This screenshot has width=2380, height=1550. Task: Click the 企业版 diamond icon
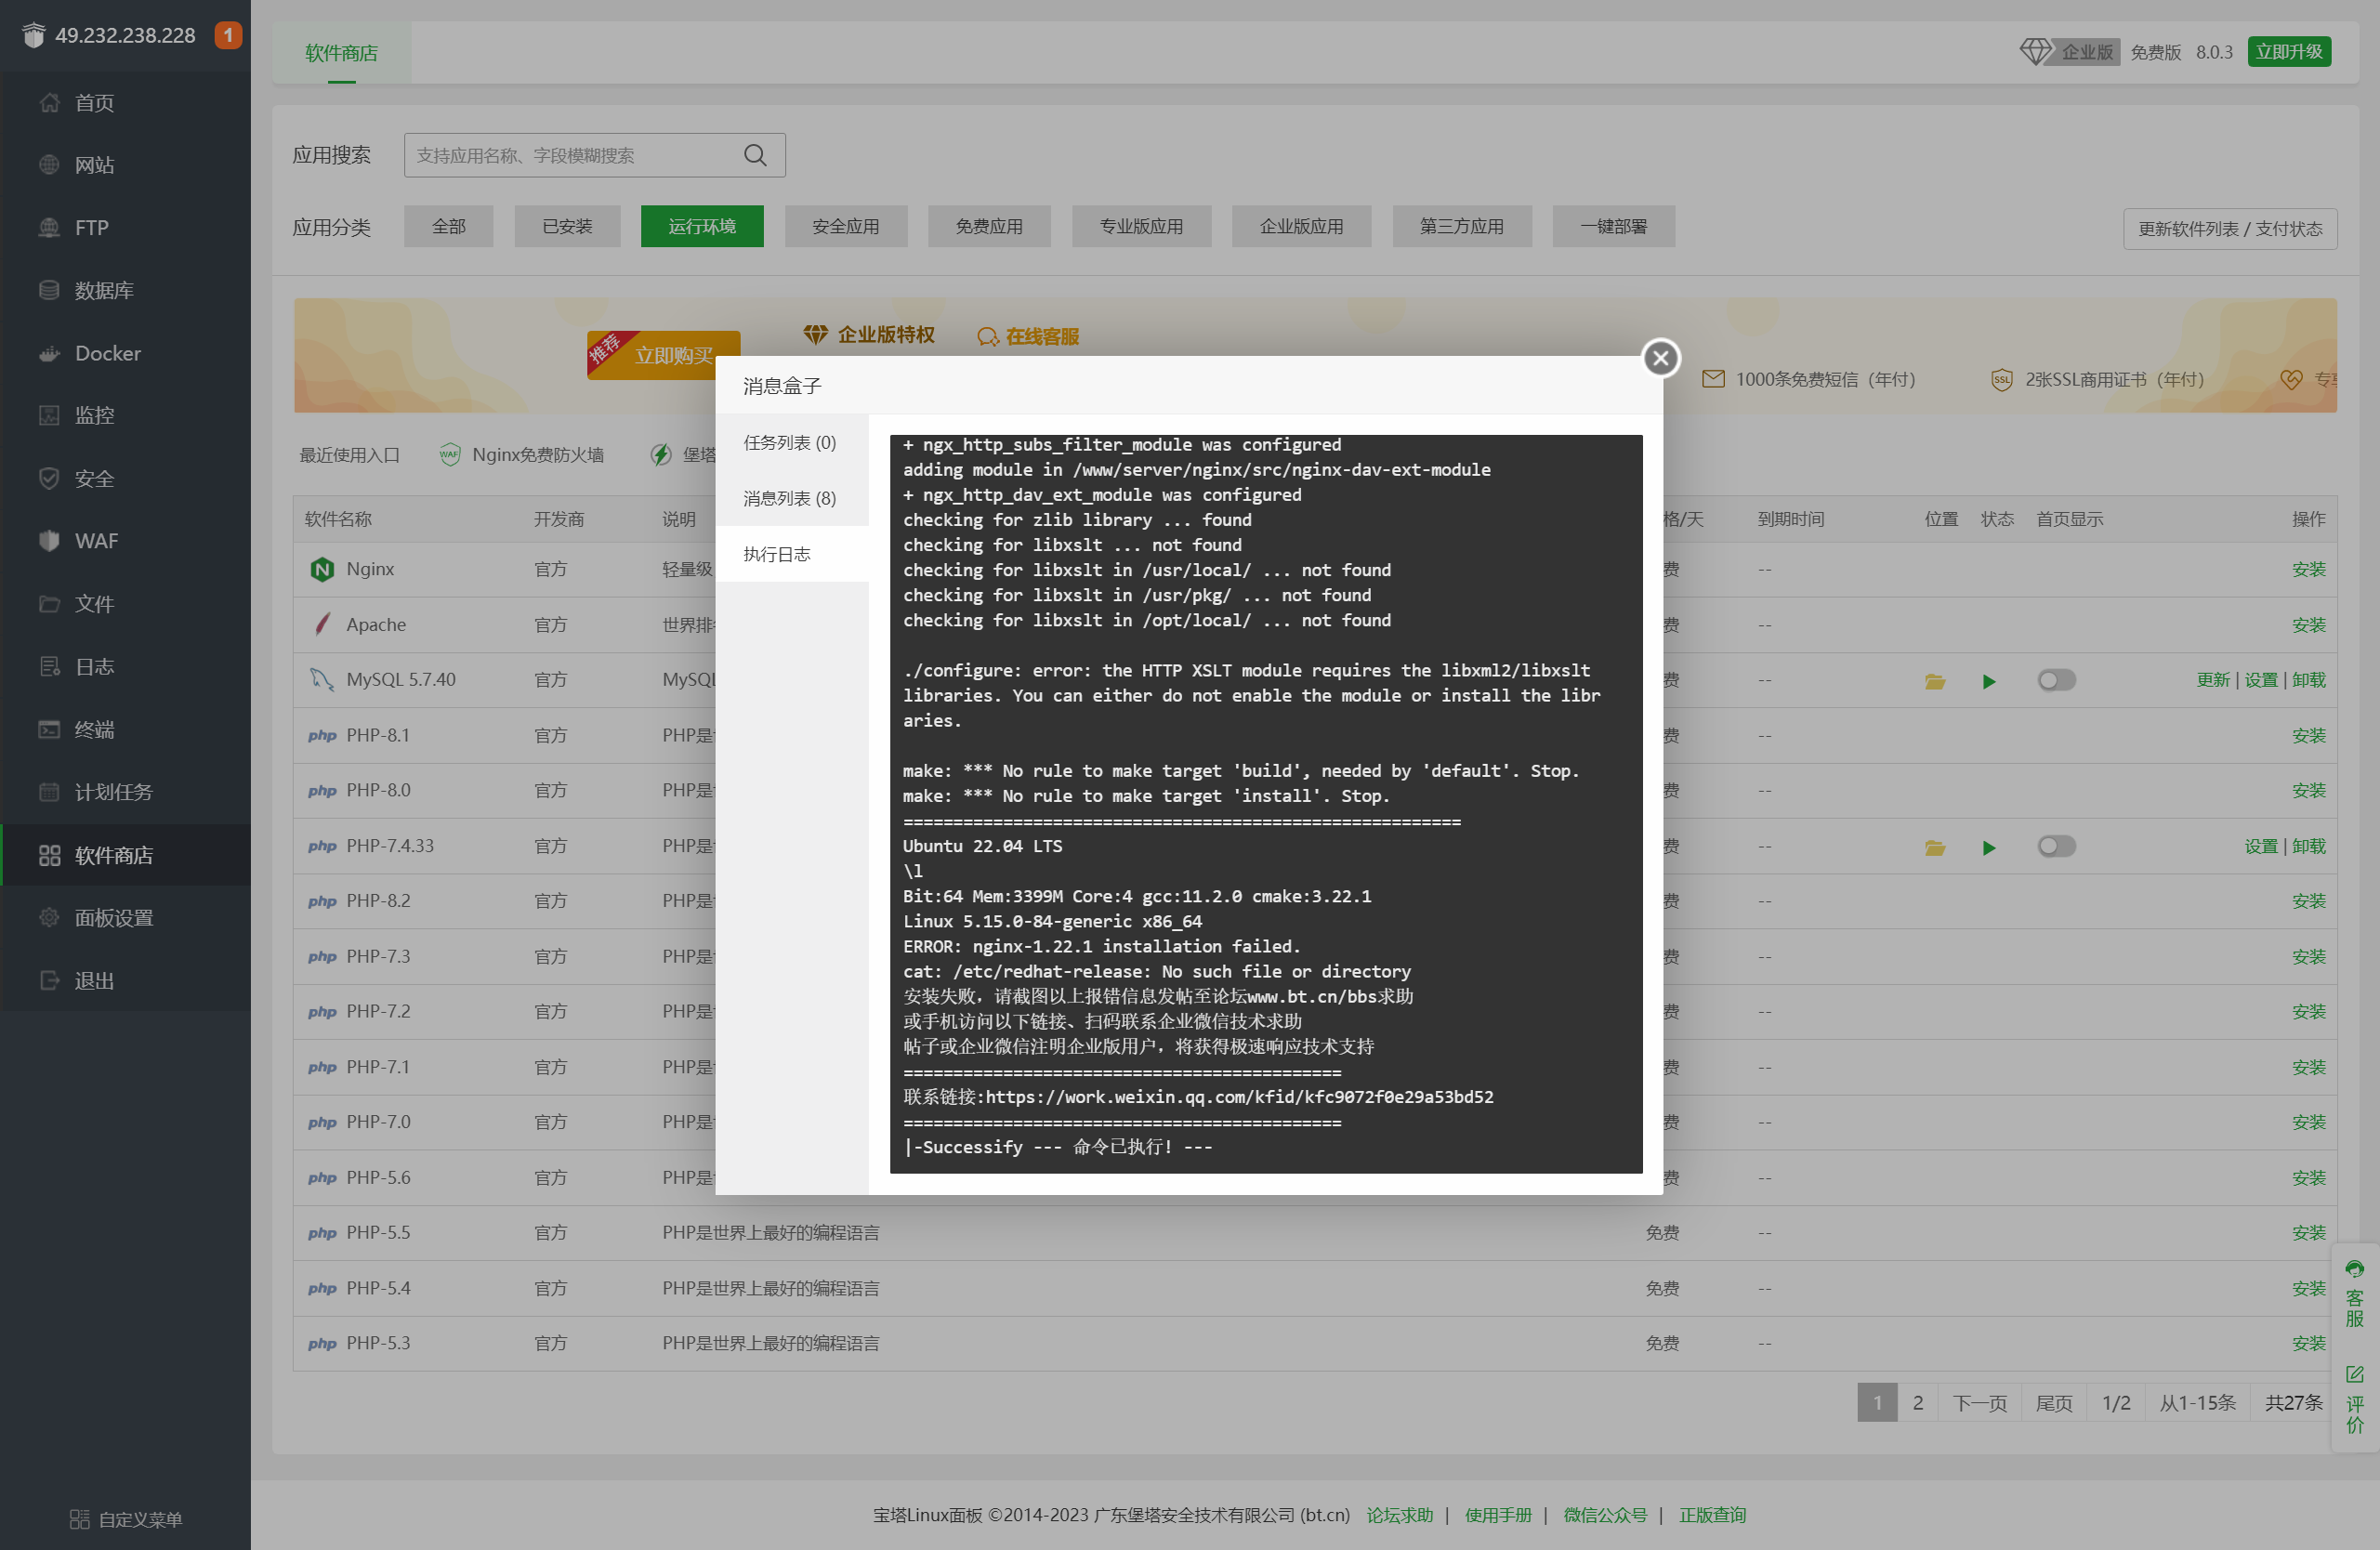click(2035, 51)
